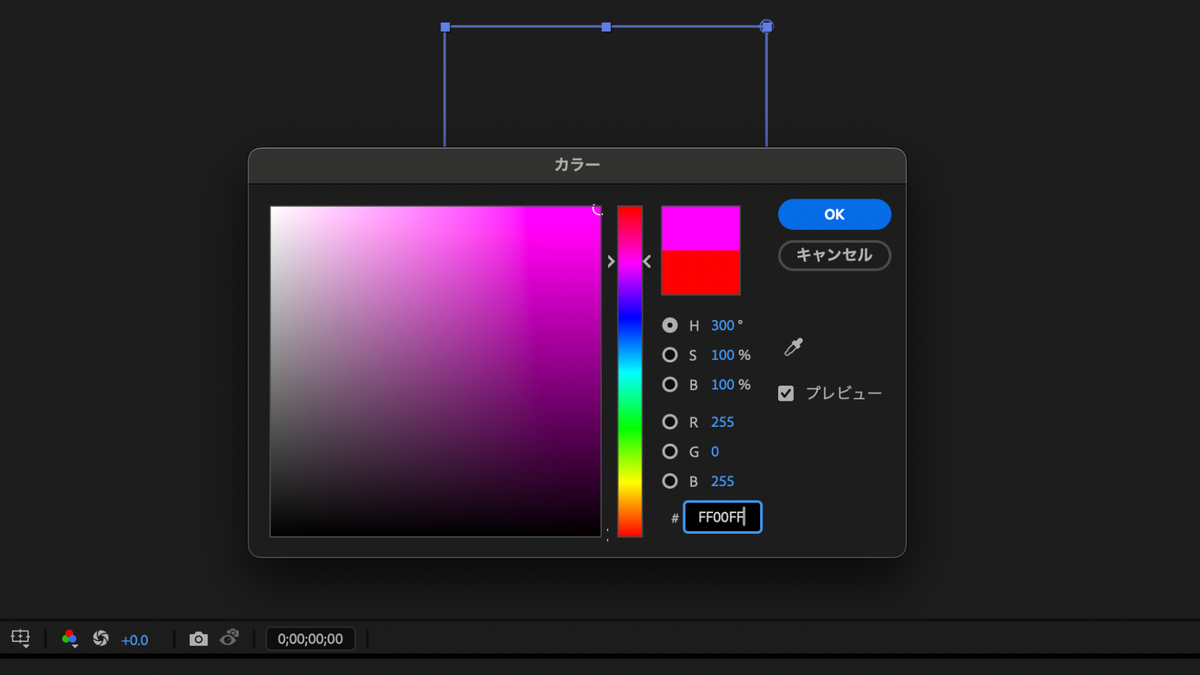Click the green value 0

point(715,452)
